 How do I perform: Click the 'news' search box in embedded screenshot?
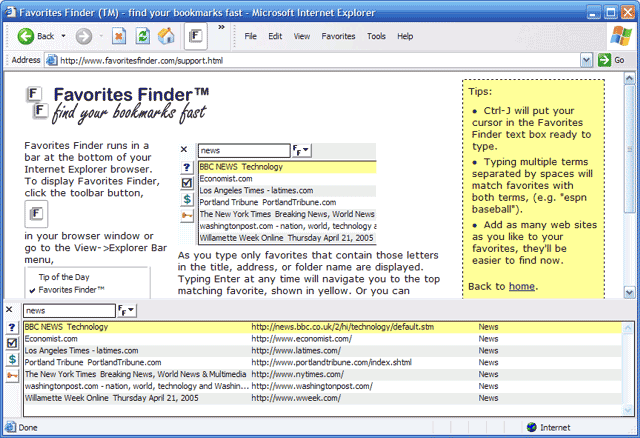244,150
